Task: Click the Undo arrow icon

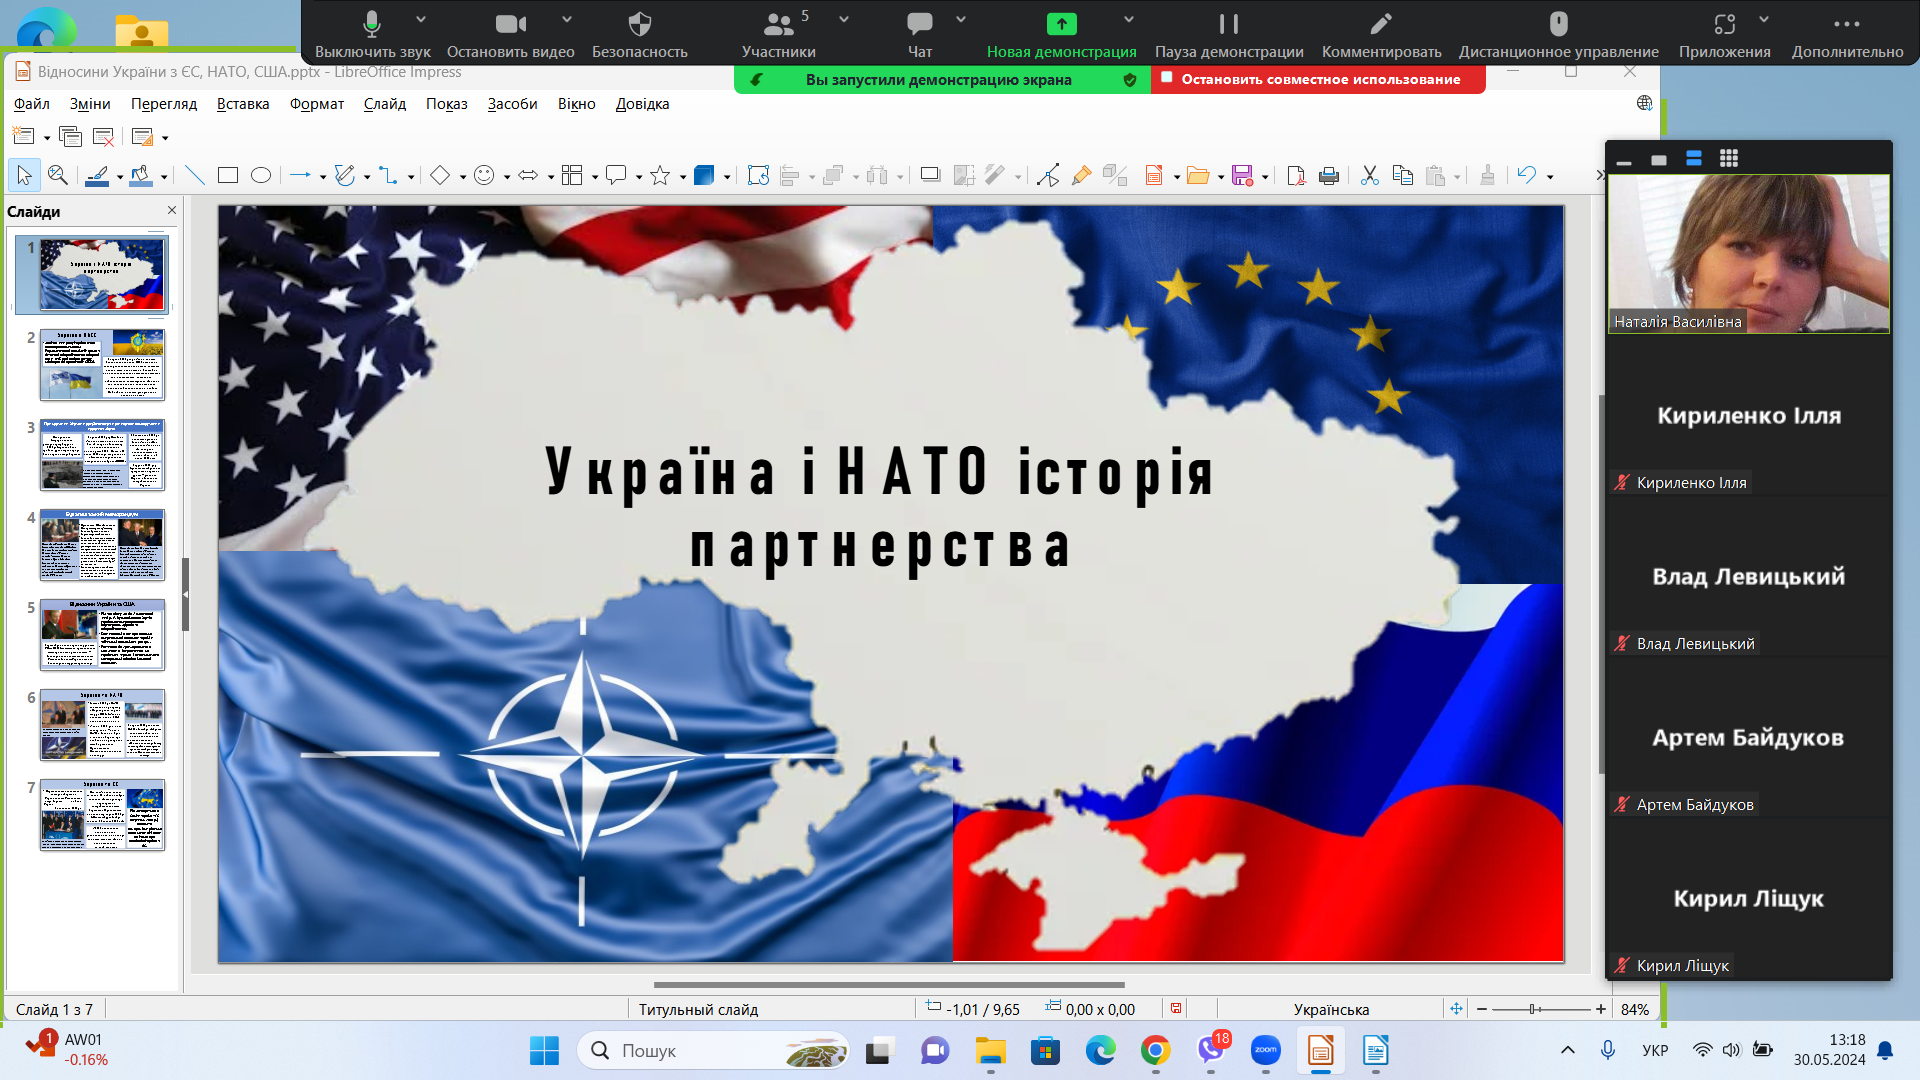Action: click(1527, 176)
